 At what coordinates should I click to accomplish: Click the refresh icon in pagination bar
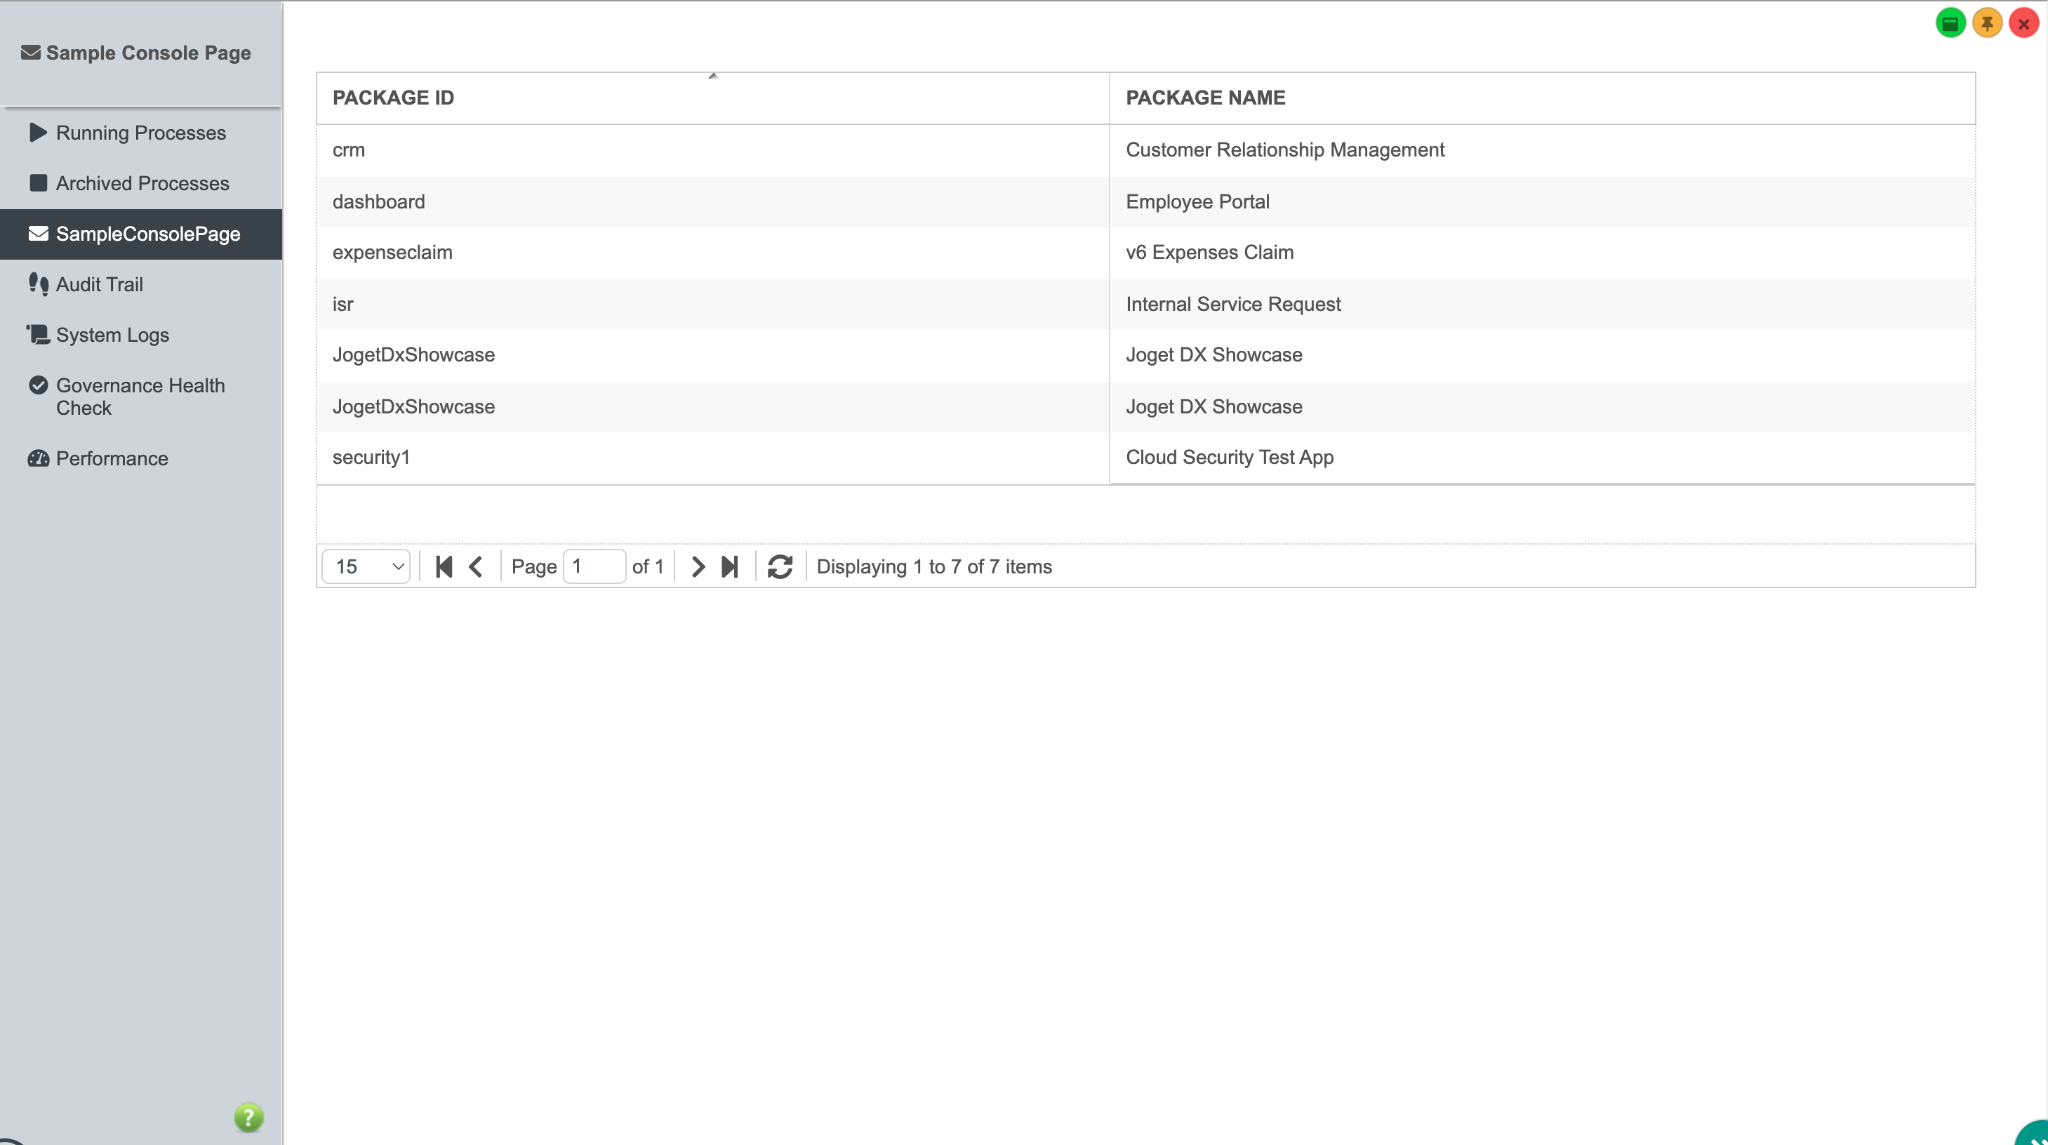click(x=780, y=567)
